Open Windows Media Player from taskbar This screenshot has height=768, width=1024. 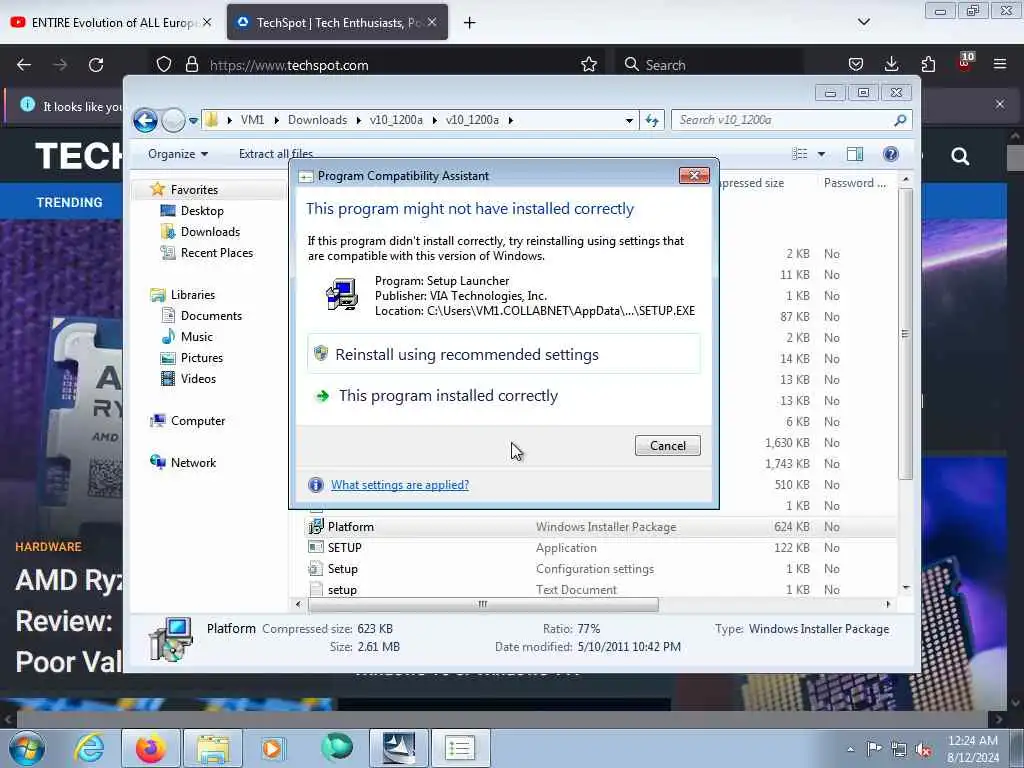[273, 748]
